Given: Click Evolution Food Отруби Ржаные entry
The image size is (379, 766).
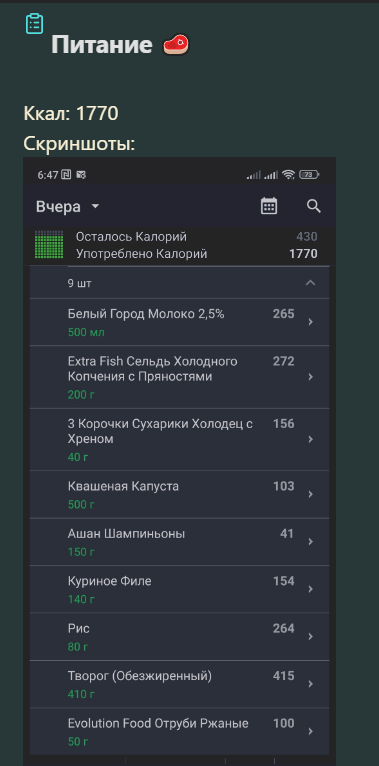Looking at the screenshot, I should (x=179, y=731).
